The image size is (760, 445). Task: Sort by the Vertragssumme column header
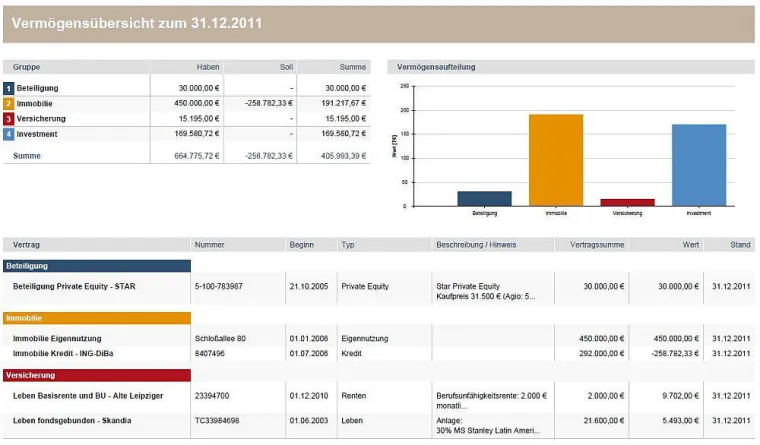coord(596,244)
